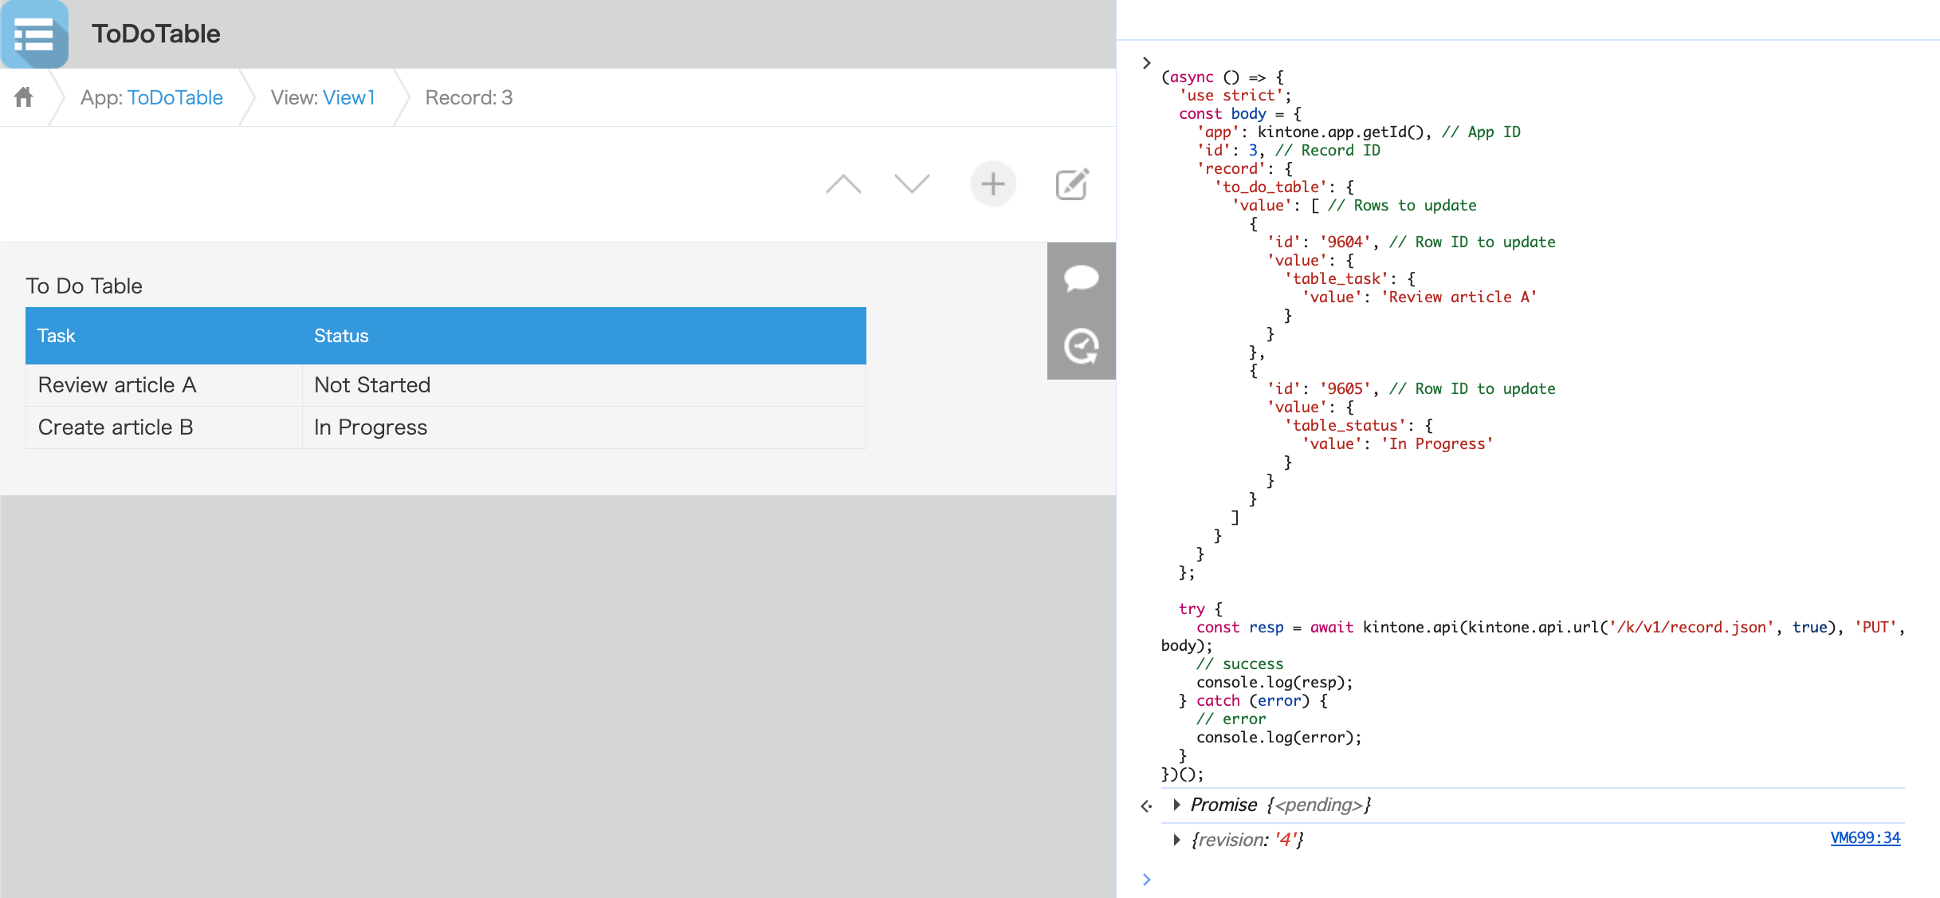The width and height of the screenshot is (1940, 898).
Task: Click the 'Record: 3' breadcrumb text
Action: 469,97
